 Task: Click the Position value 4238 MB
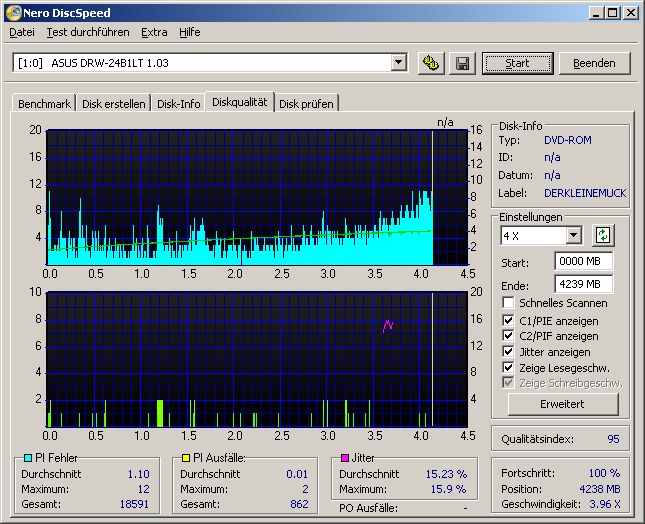click(x=600, y=489)
